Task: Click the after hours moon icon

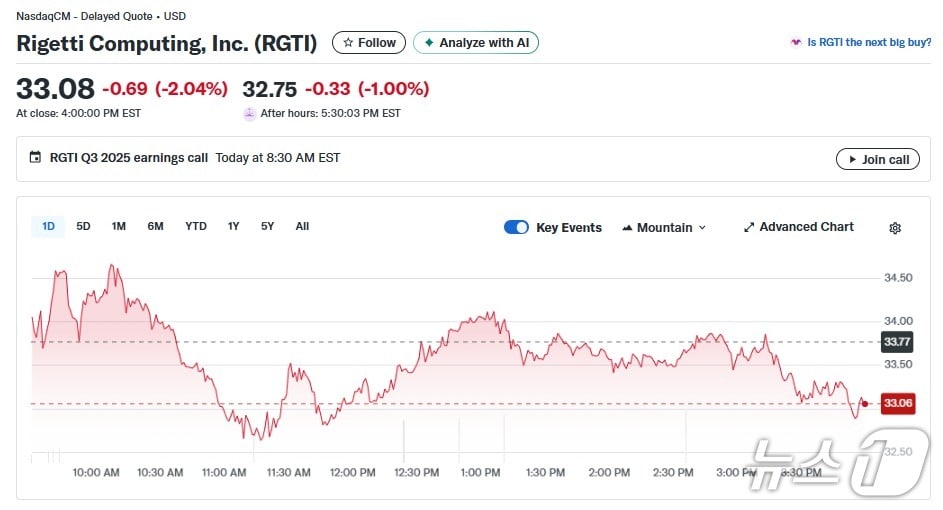Action: pyautogui.click(x=249, y=114)
